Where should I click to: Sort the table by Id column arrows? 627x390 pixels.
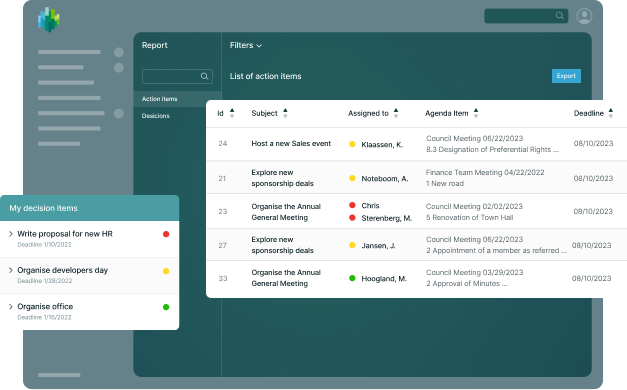(x=232, y=113)
